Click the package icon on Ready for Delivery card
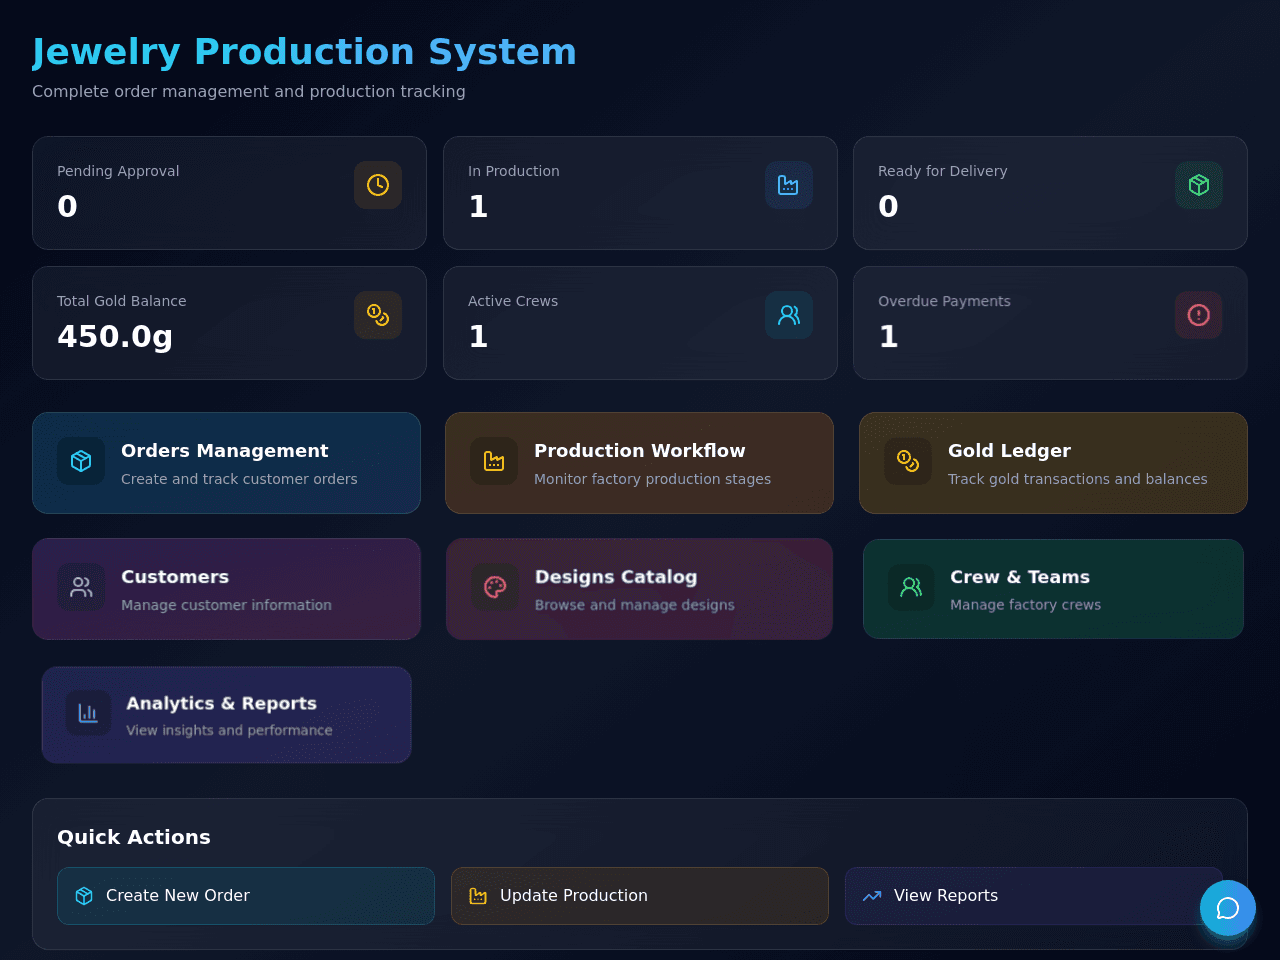 tap(1199, 185)
